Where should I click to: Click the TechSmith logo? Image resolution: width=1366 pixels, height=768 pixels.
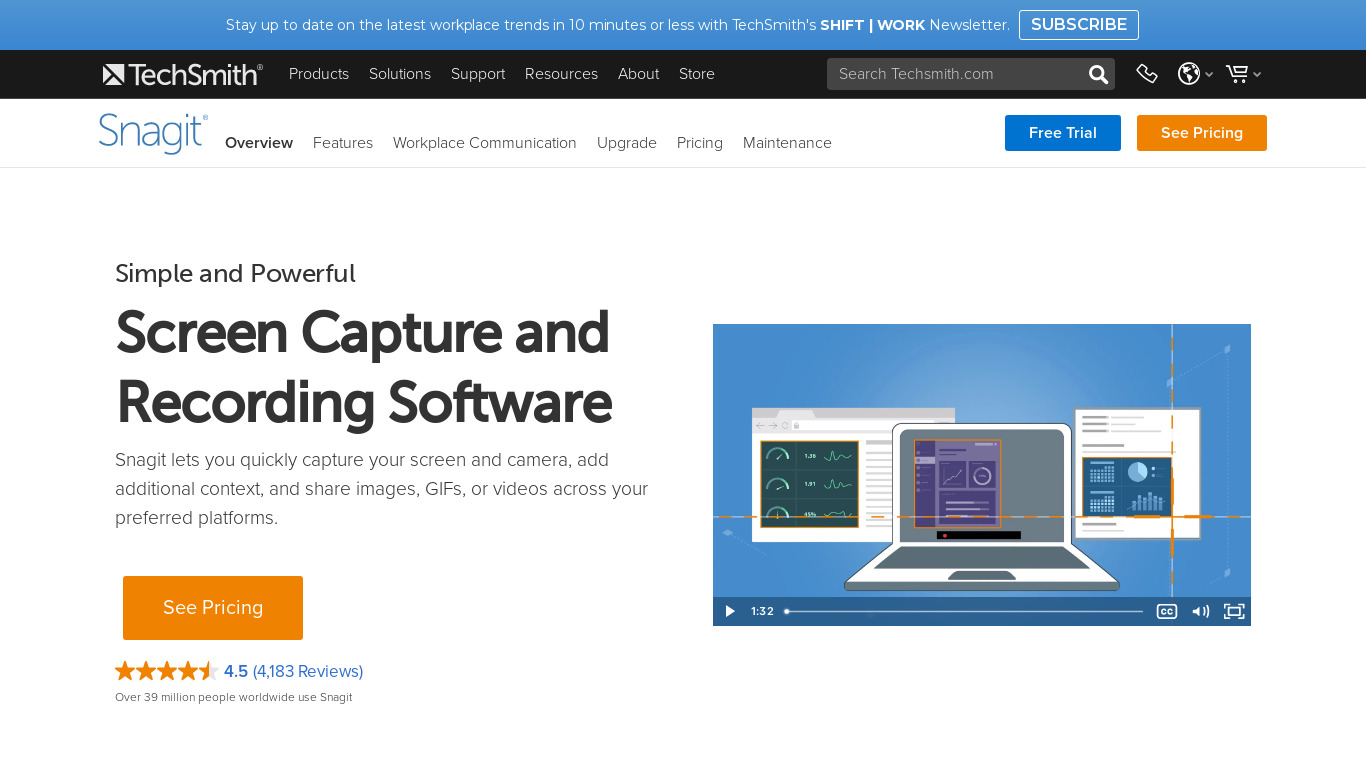182,74
